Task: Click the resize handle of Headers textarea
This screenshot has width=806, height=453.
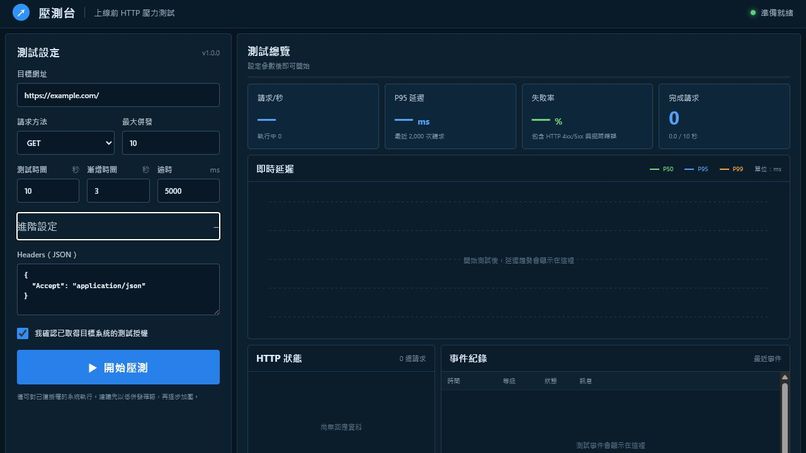Action: (x=216, y=312)
